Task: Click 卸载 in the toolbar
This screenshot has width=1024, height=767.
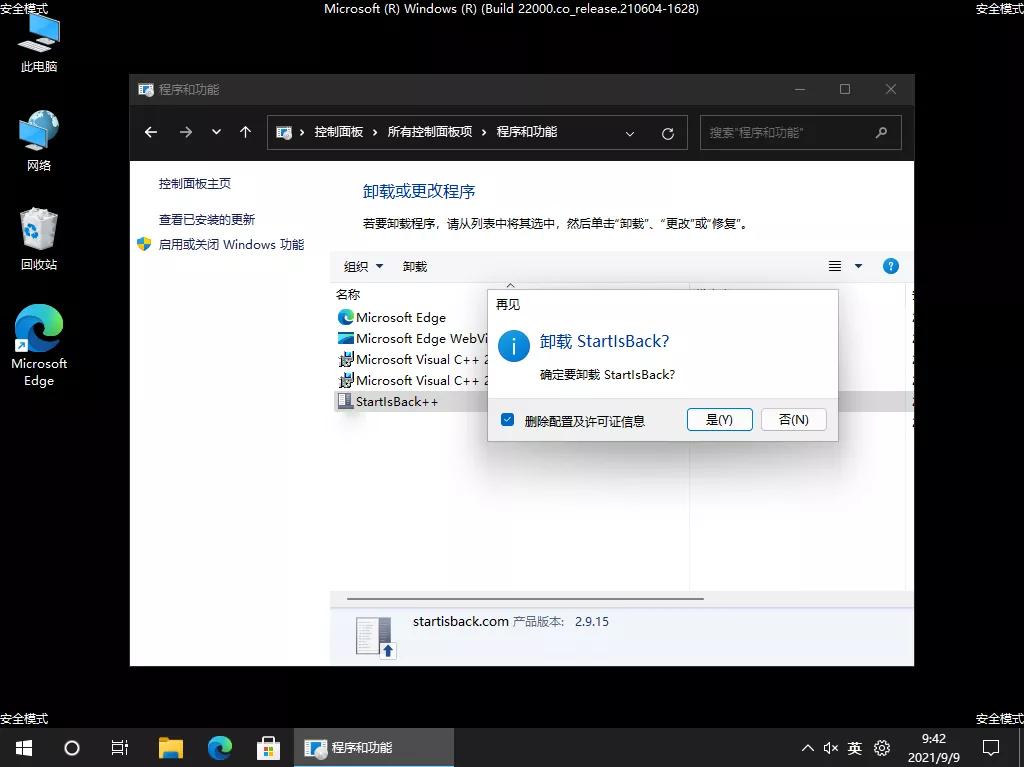Action: (417, 266)
